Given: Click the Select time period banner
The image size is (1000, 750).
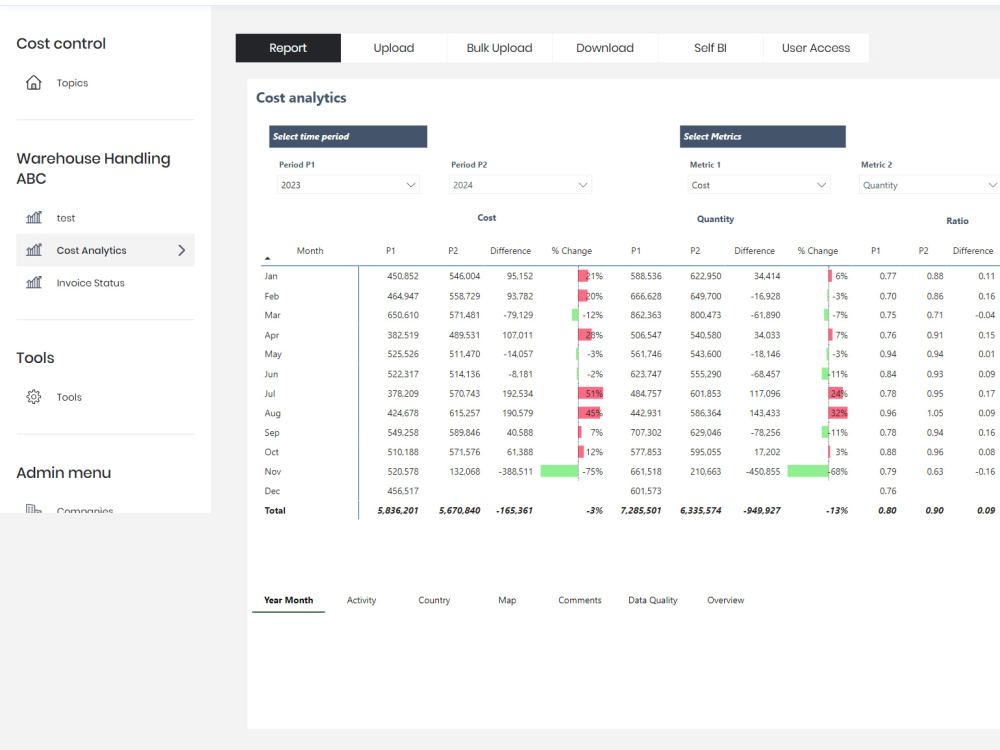Looking at the screenshot, I should click(348, 136).
